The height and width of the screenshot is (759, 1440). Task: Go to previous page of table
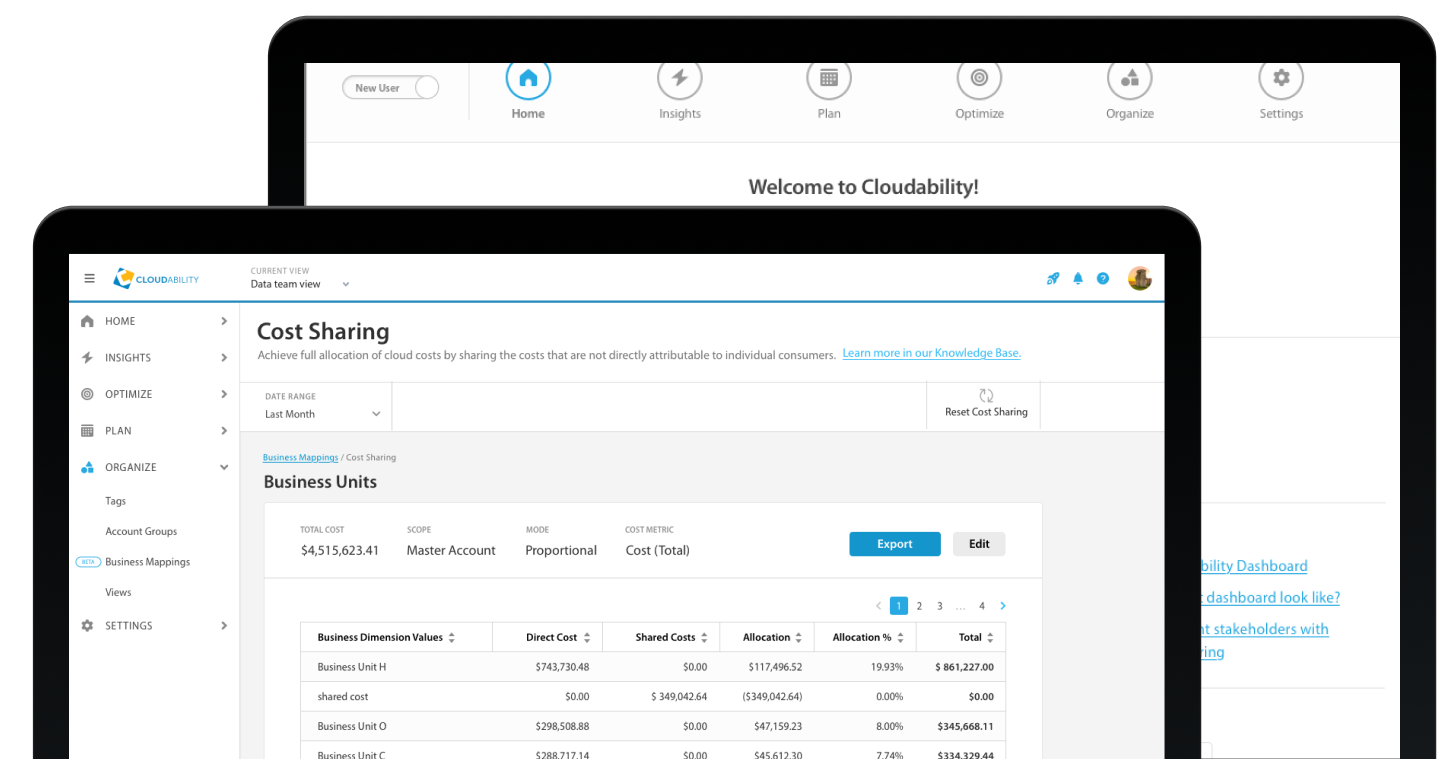pos(878,606)
